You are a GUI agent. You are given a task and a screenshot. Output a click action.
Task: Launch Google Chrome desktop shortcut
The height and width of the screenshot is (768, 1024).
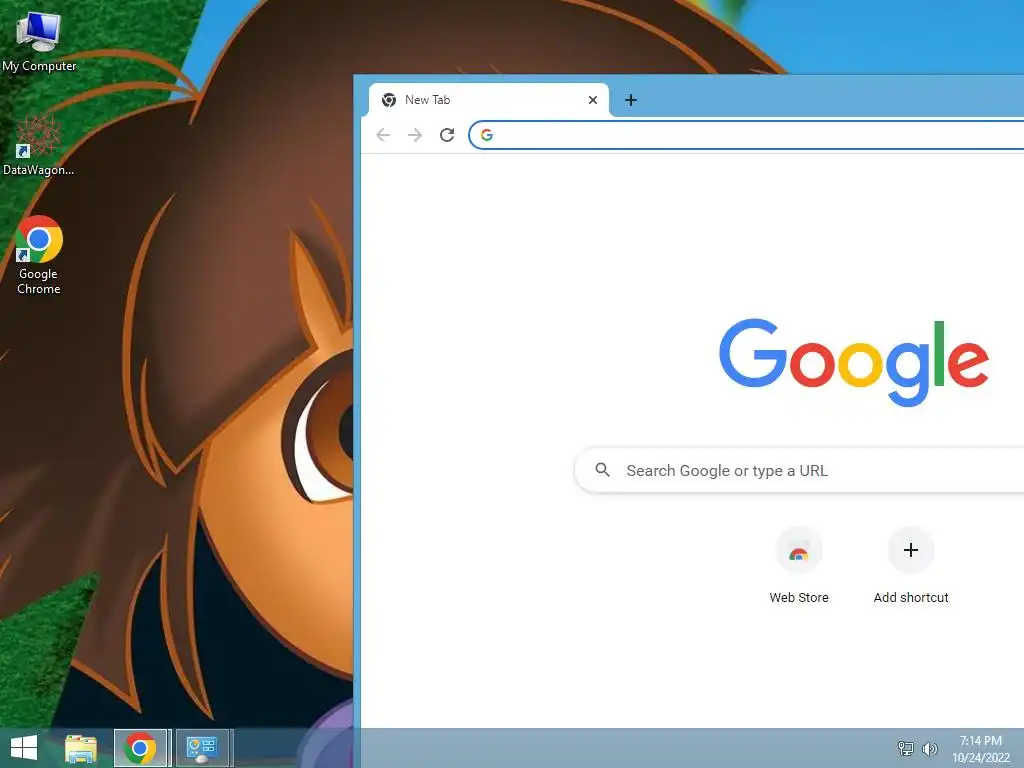pyautogui.click(x=39, y=255)
